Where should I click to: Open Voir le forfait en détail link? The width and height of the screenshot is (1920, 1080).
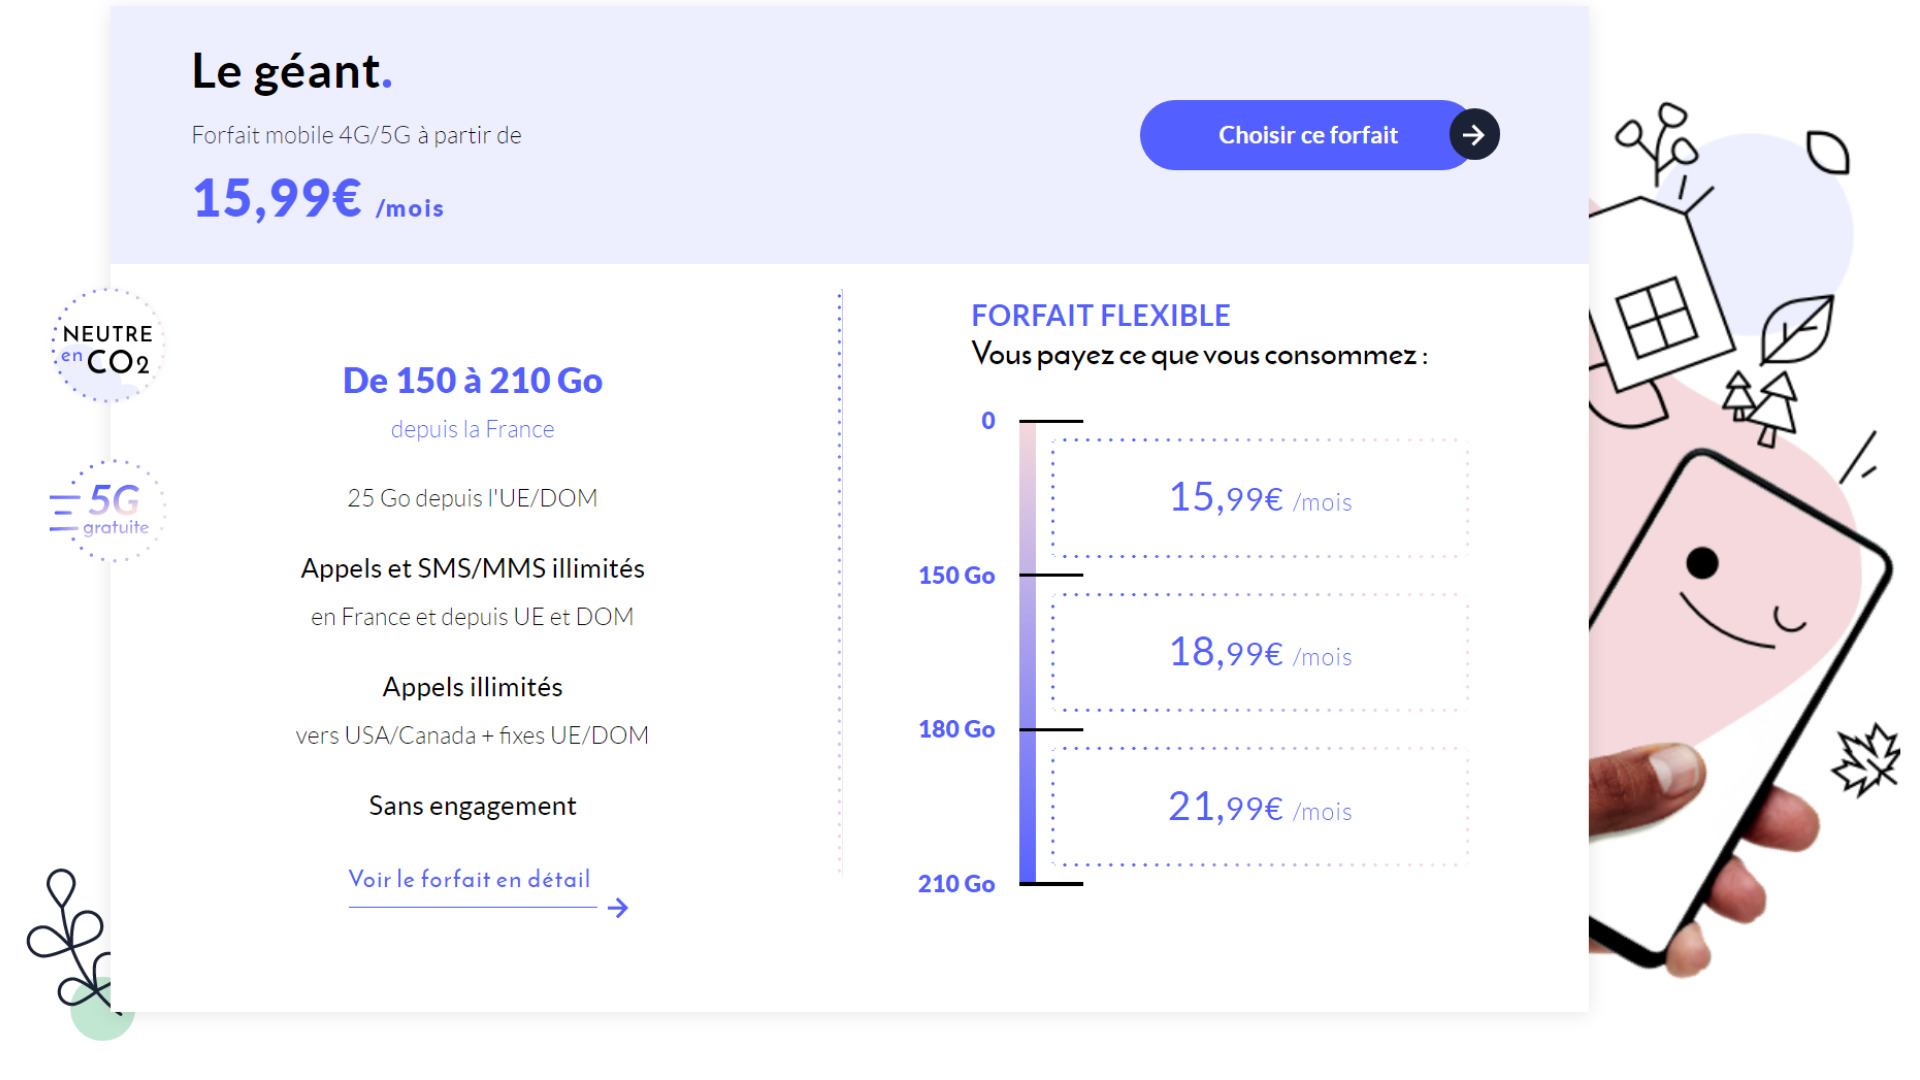point(469,879)
